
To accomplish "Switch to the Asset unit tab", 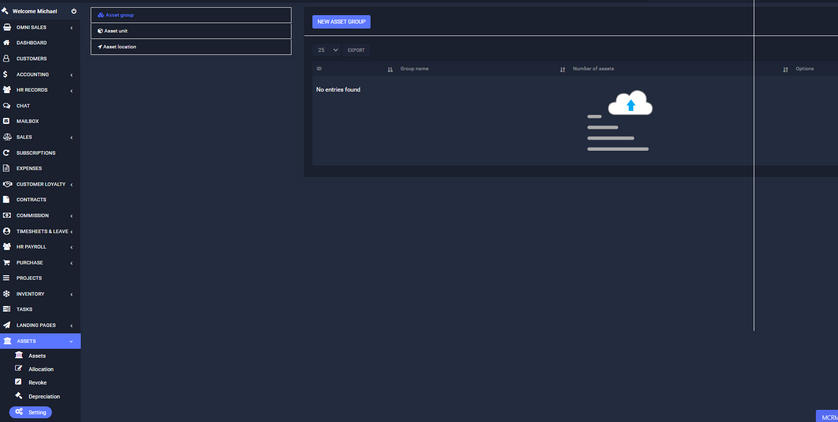I will coord(190,31).
